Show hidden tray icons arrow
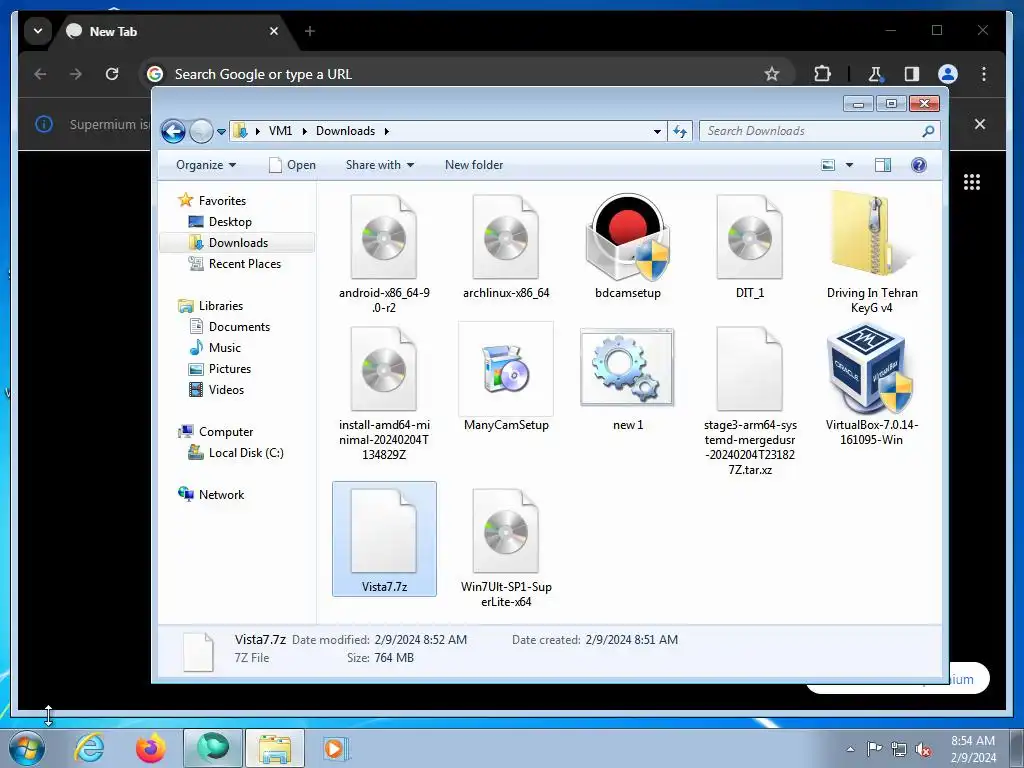The width and height of the screenshot is (1024, 768). [x=850, y=749]
